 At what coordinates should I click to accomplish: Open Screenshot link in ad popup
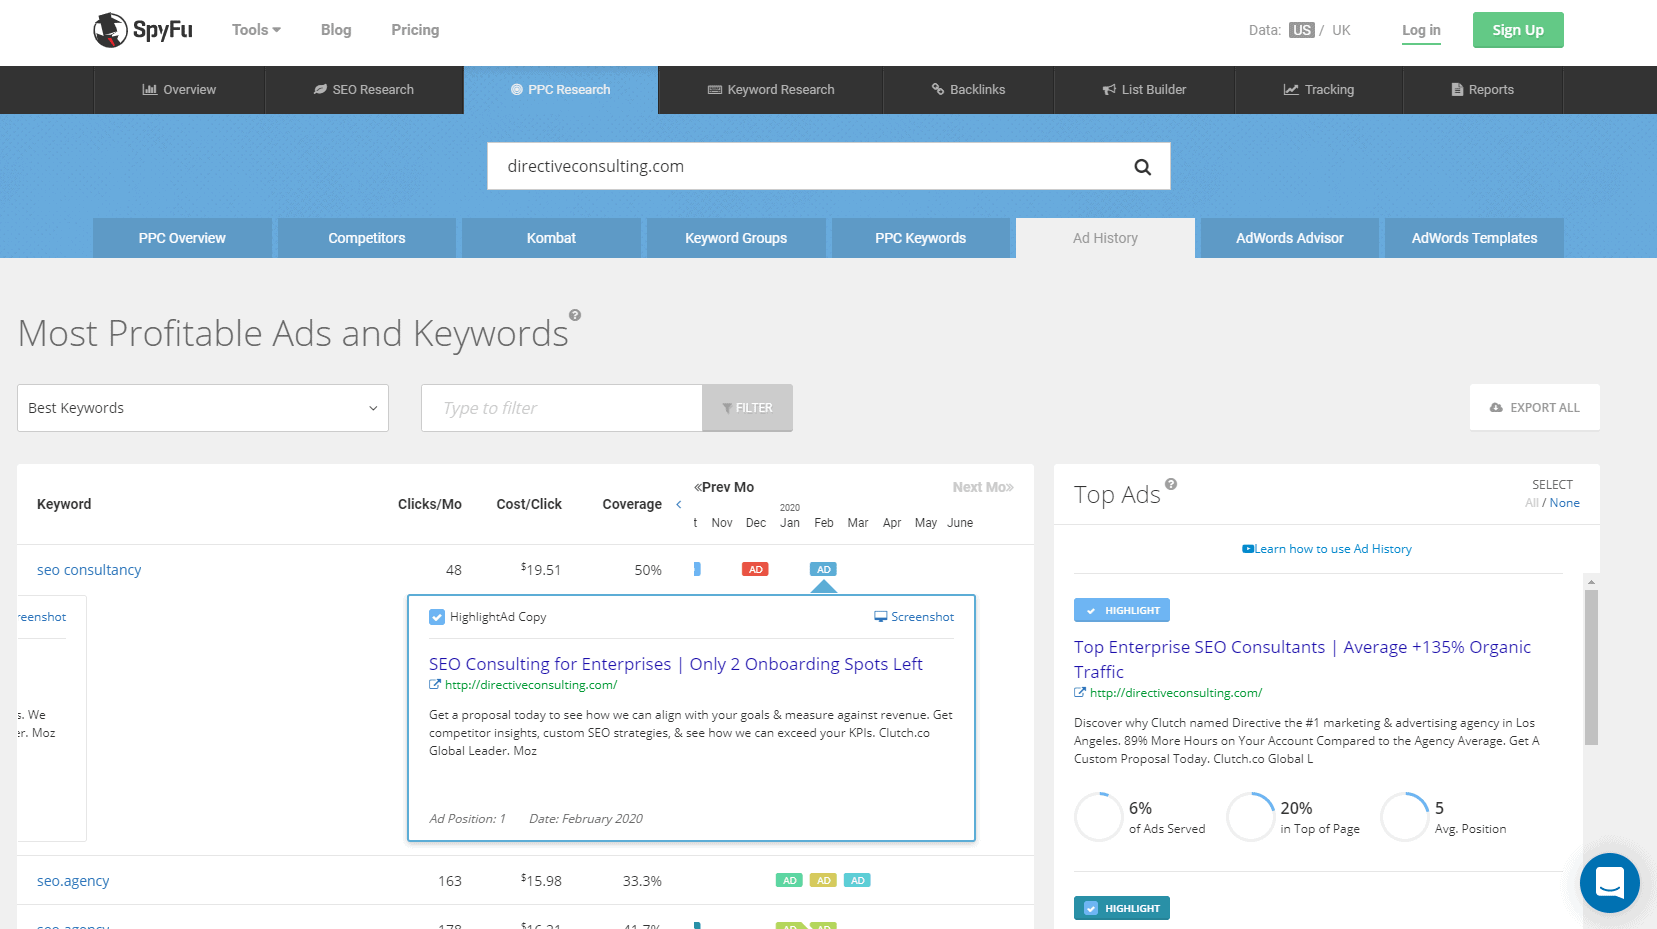pyautogui.click(x=914, y=617)
